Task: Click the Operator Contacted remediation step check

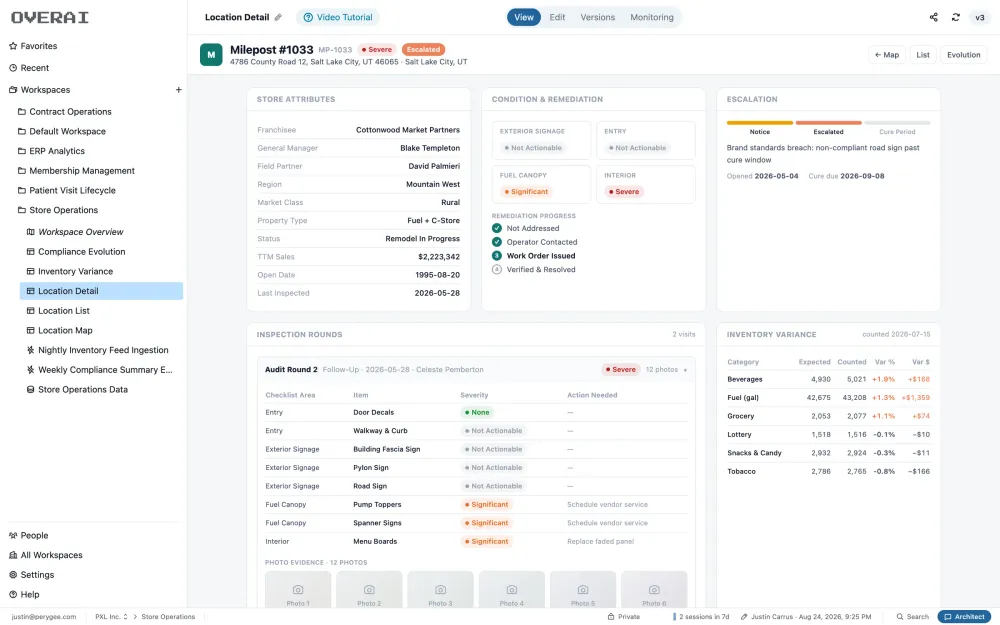Action: point(497,242)
